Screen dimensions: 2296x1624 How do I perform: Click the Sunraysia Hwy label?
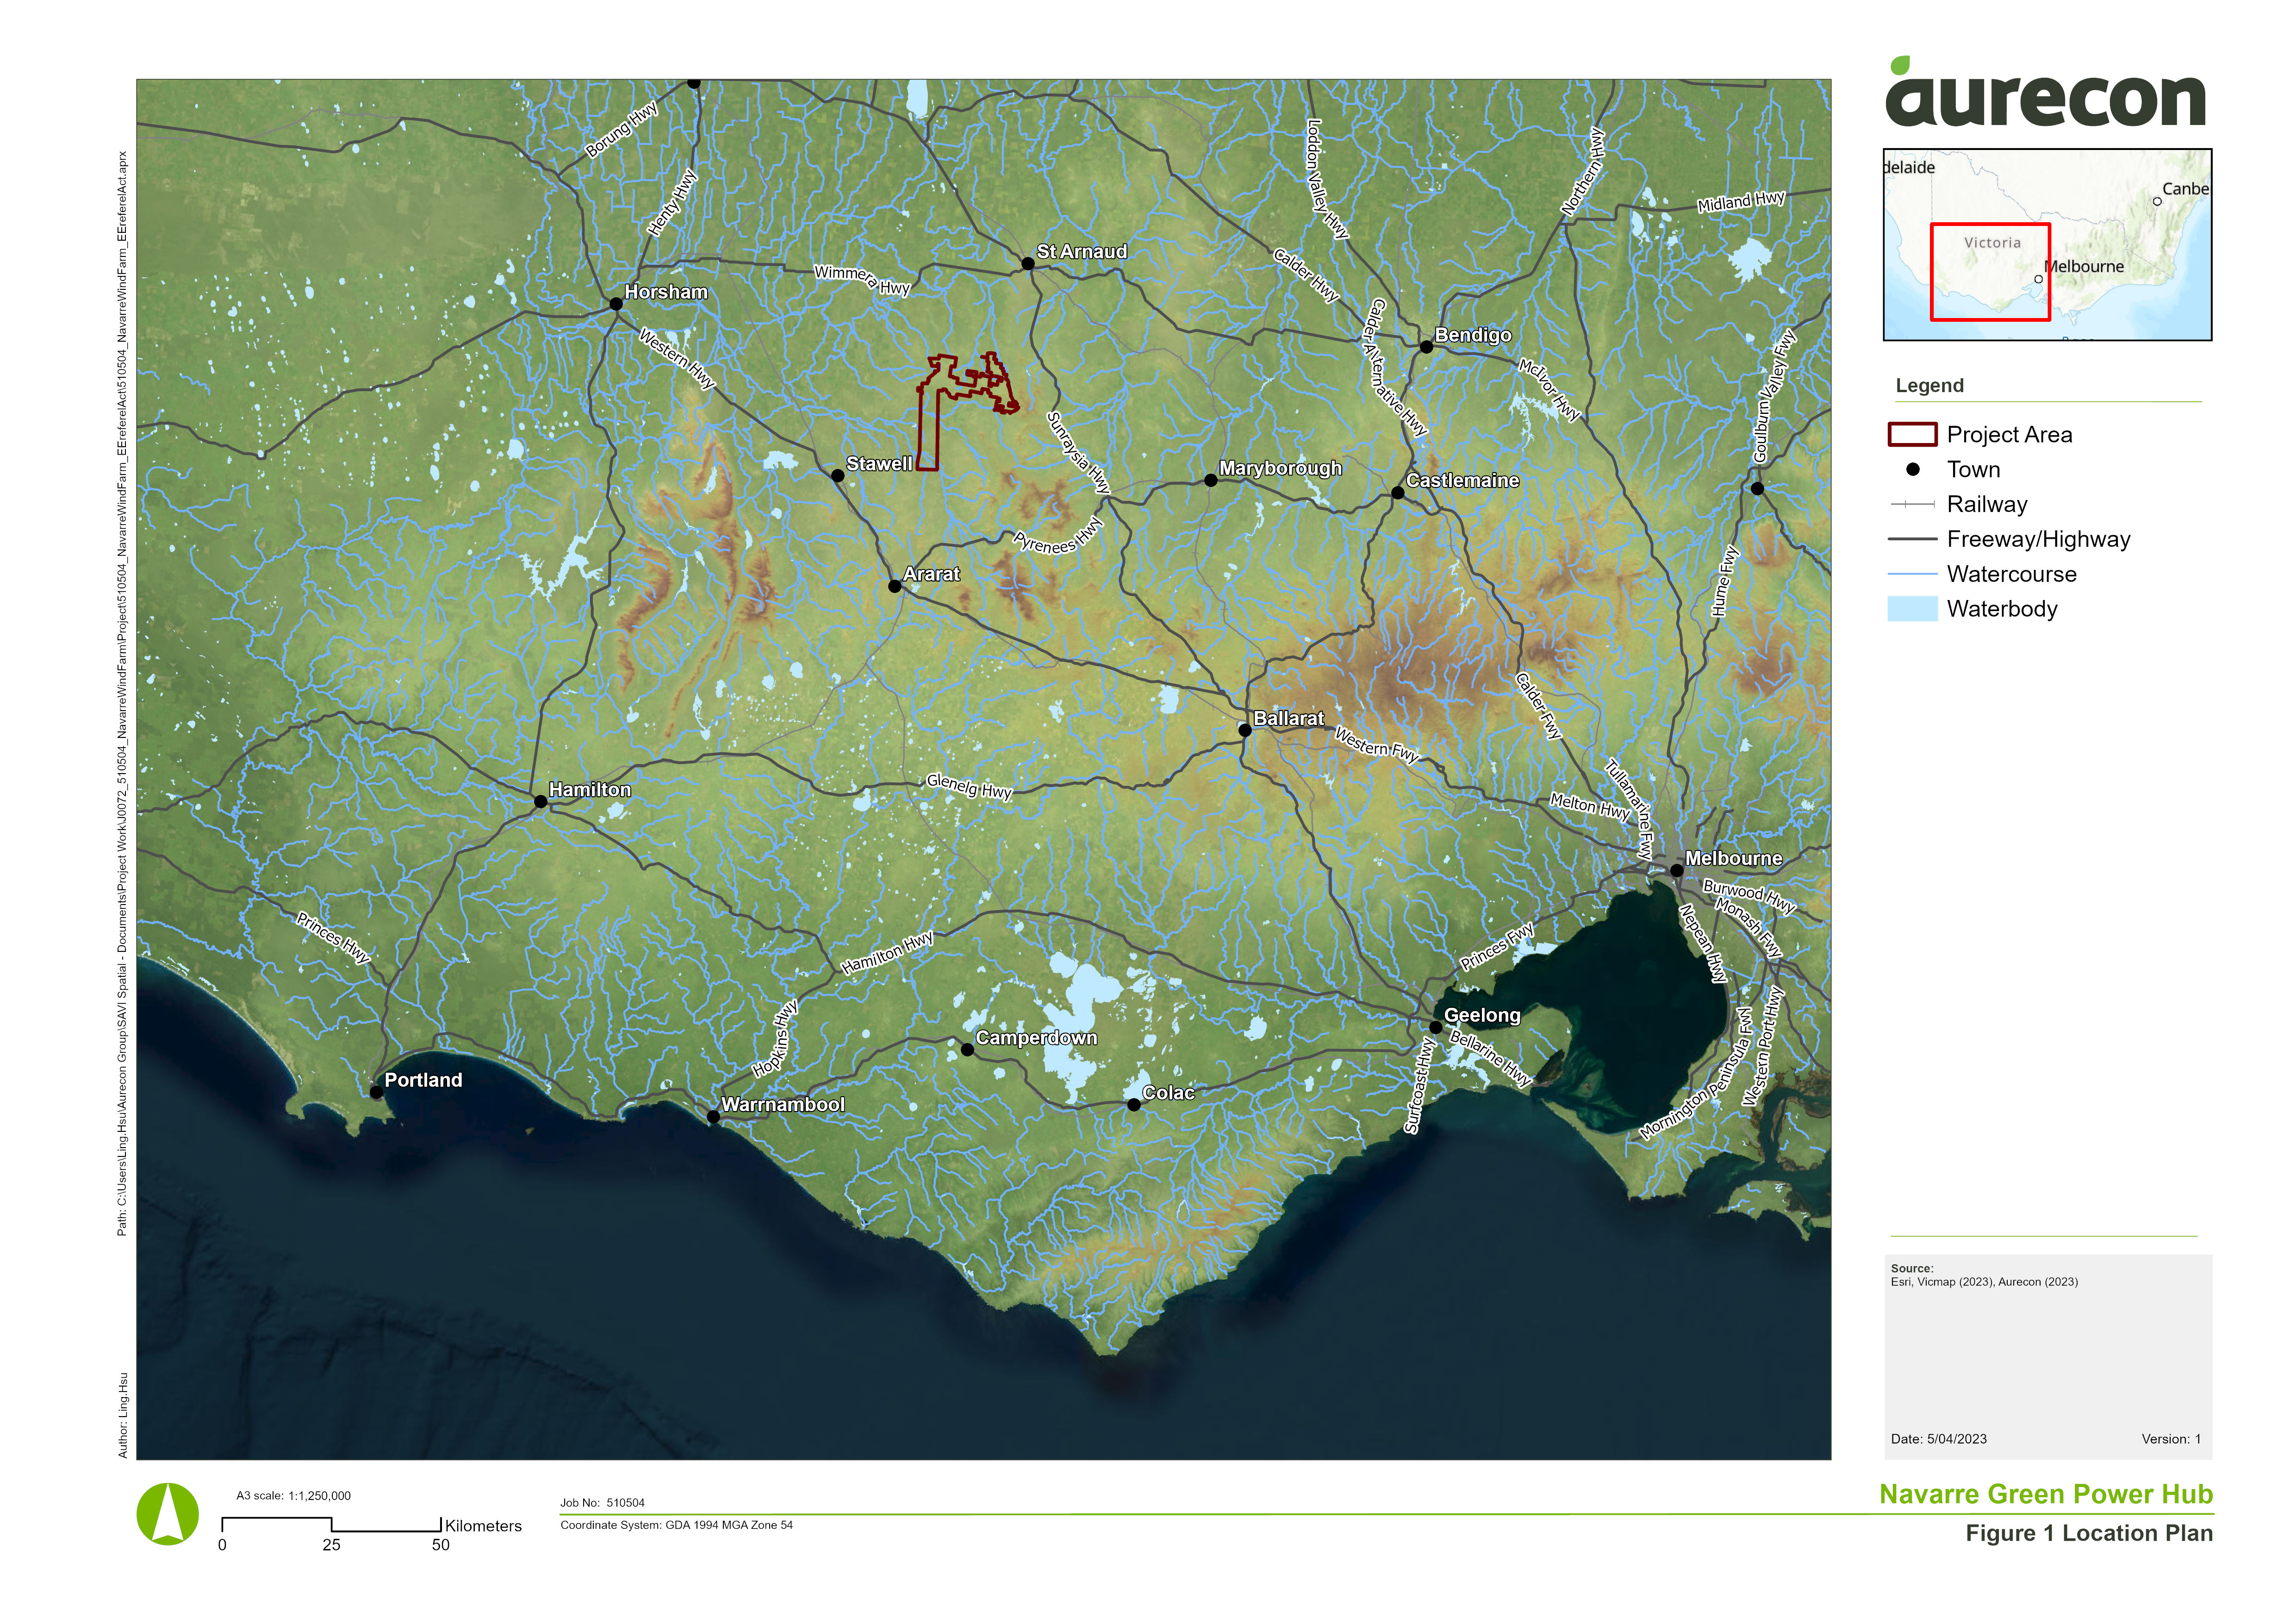(1078, 453)
